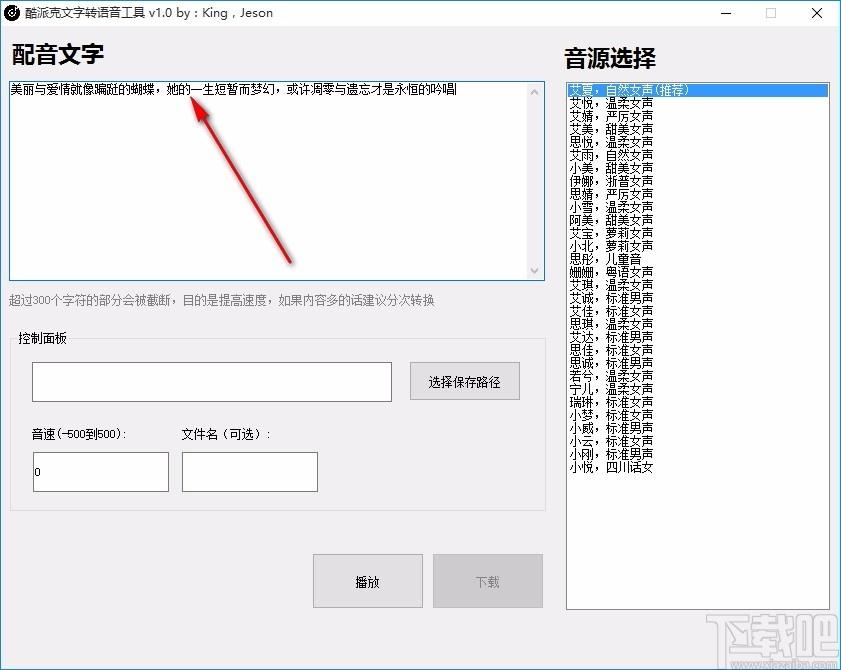Screen dimensions: 841x670
Task: Click the 选择保存路径 button
Action: [464, 381]
